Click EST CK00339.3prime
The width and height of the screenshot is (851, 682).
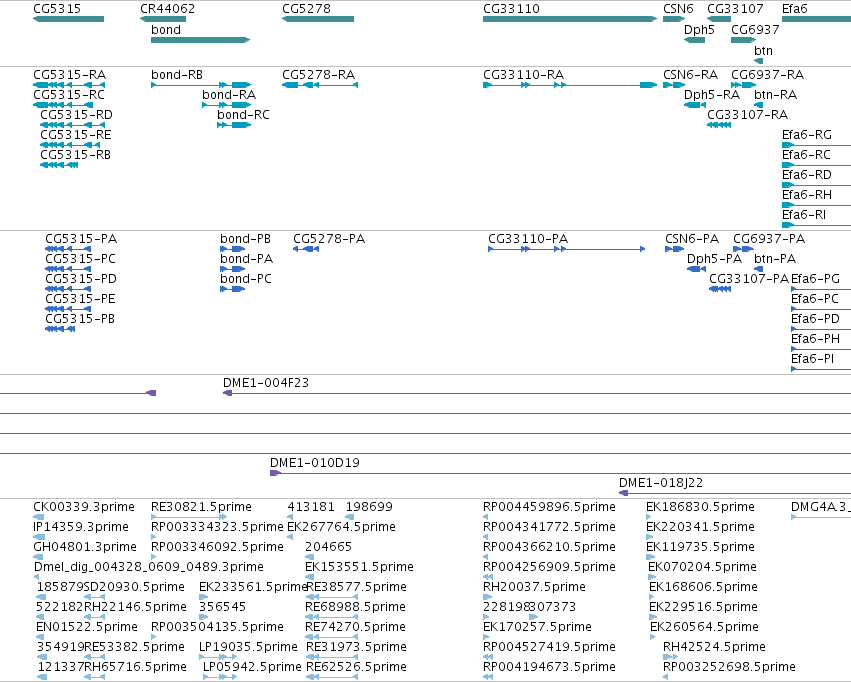84,507
